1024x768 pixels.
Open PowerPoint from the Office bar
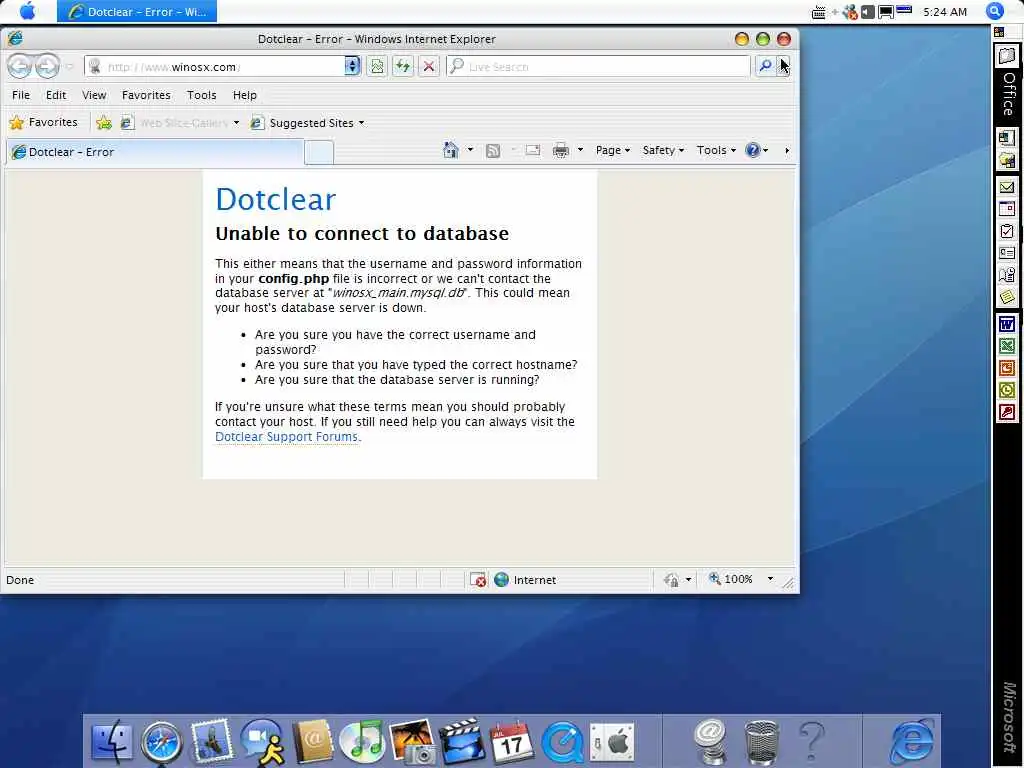1006,368
